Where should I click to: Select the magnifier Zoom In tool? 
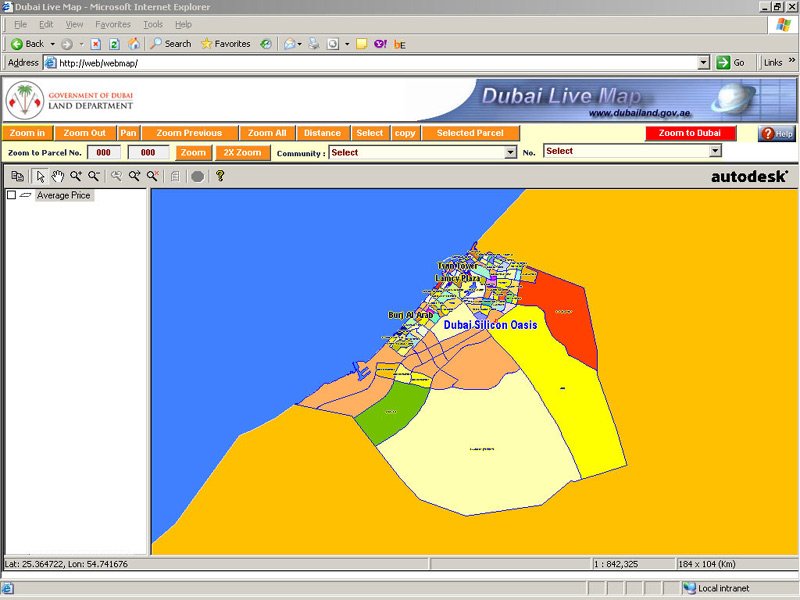coord(76,177)
